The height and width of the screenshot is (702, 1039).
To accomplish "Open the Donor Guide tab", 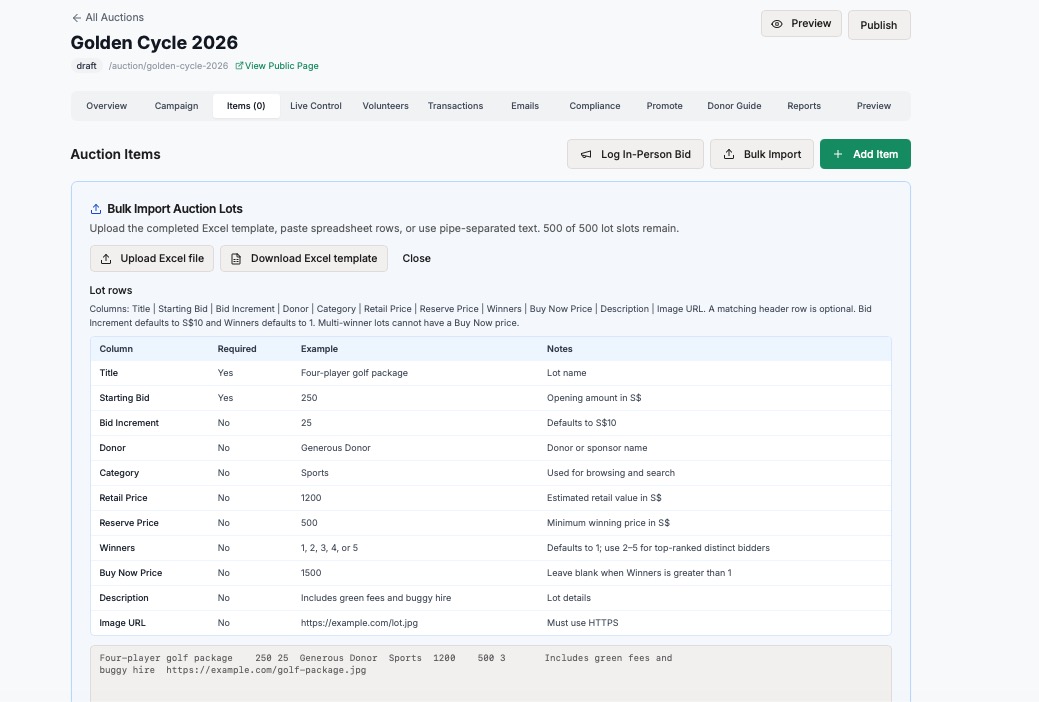I will 734,106.
